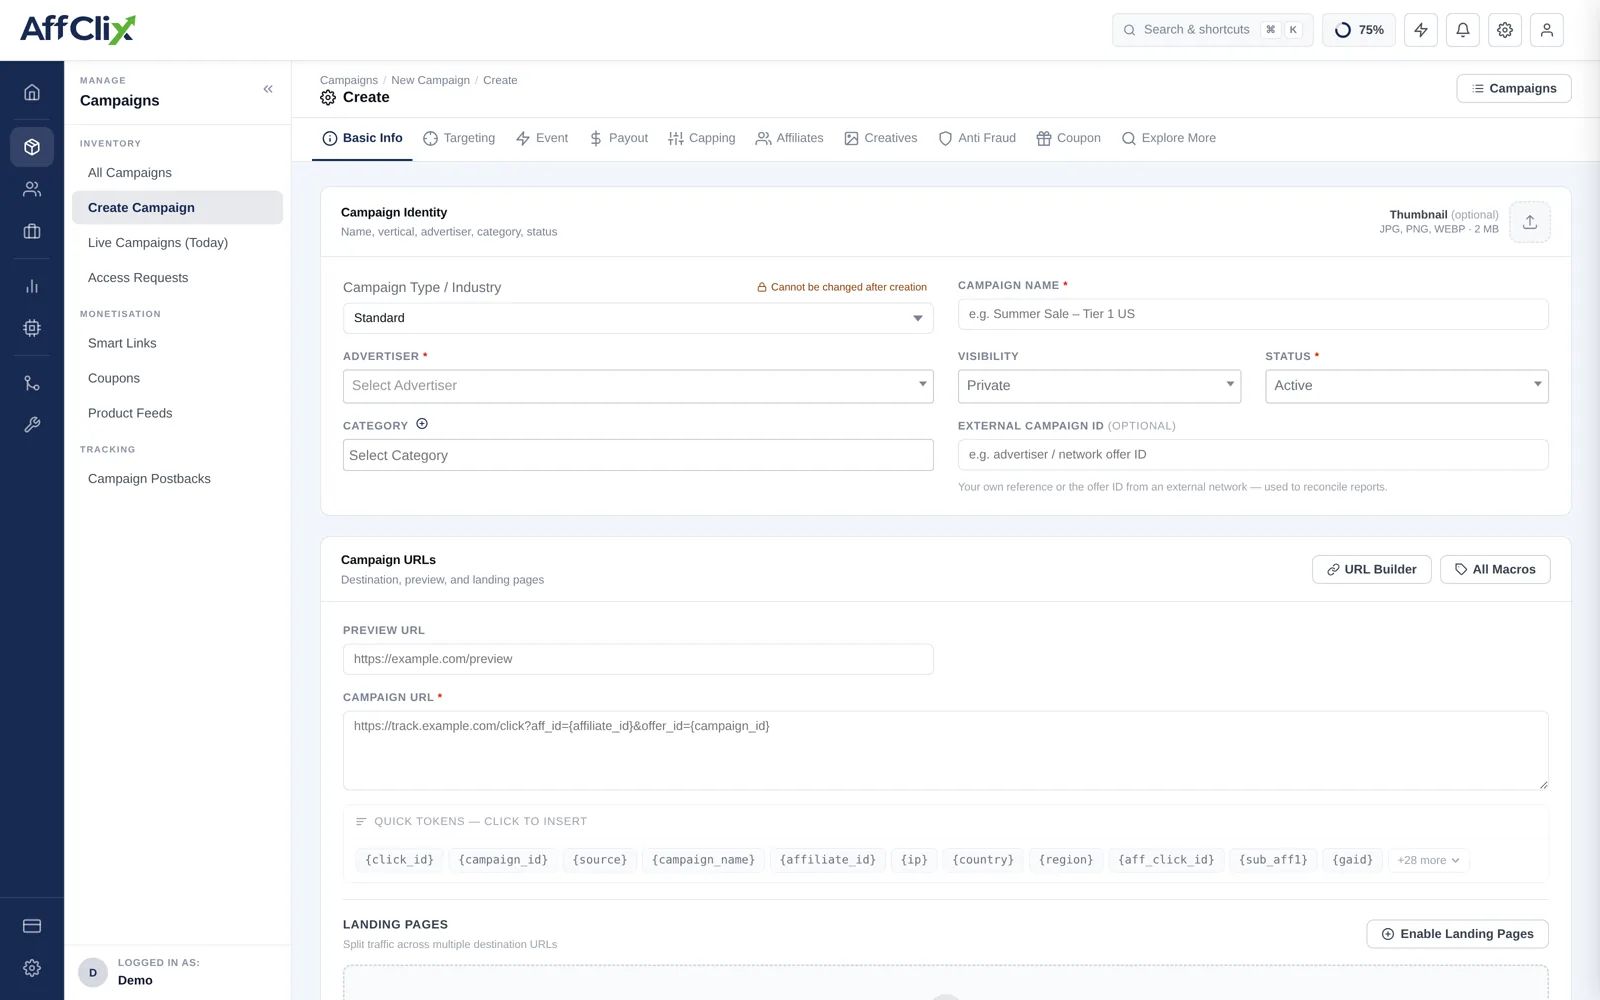
Task: Switch to the Creatives tab
Action: [881, 138]
